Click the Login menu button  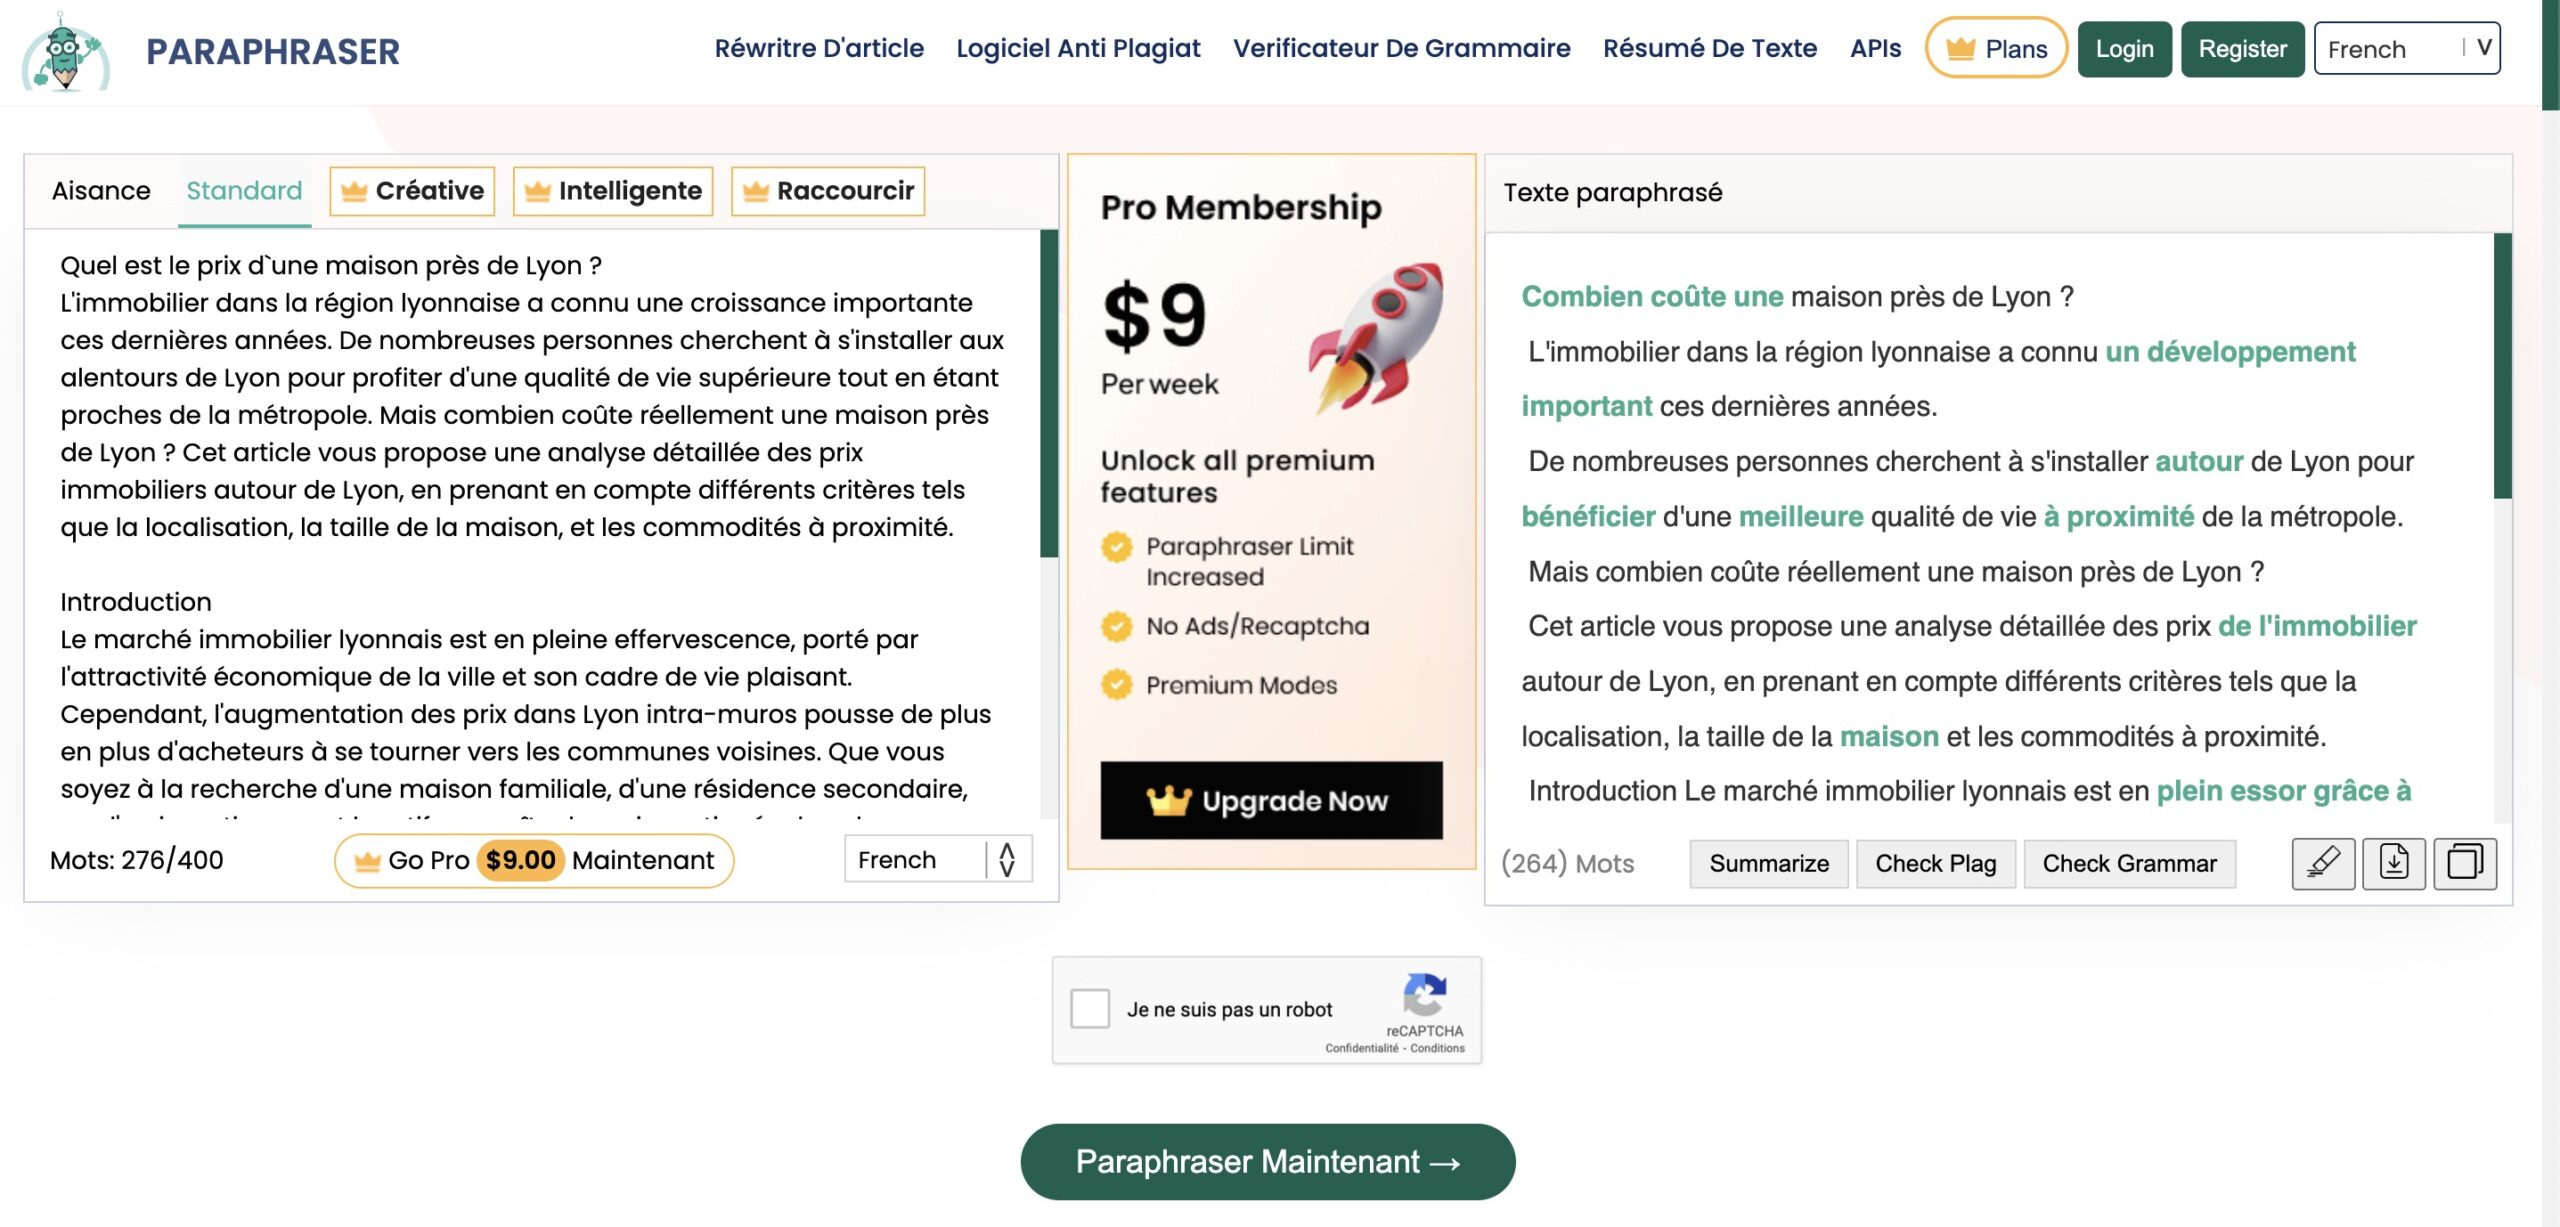coord(2126,47)
